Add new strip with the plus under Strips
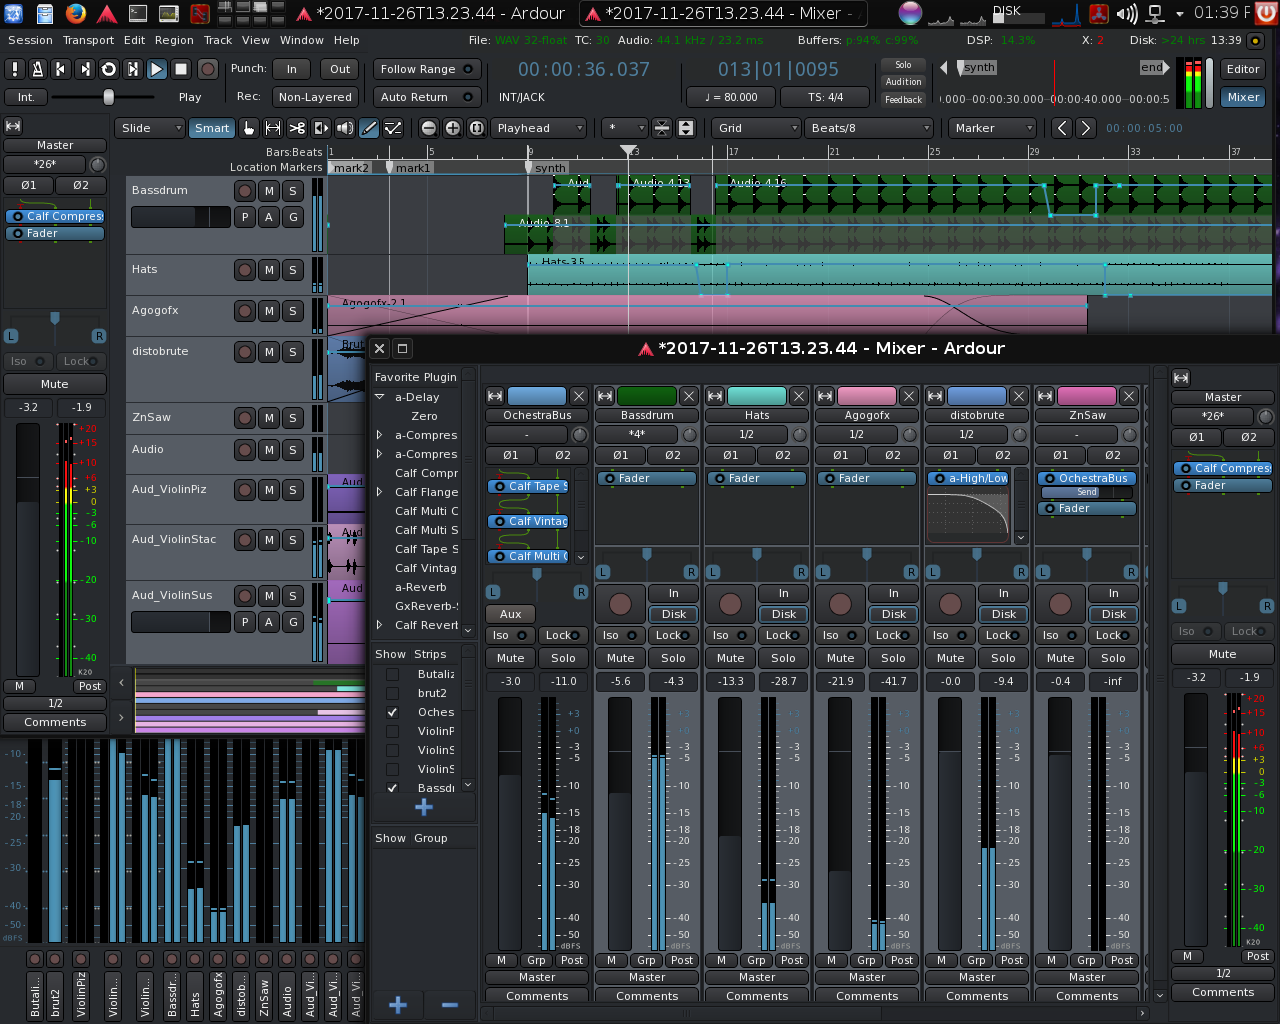This screenshot has width=1280, height=1024. tap(424, 807)
